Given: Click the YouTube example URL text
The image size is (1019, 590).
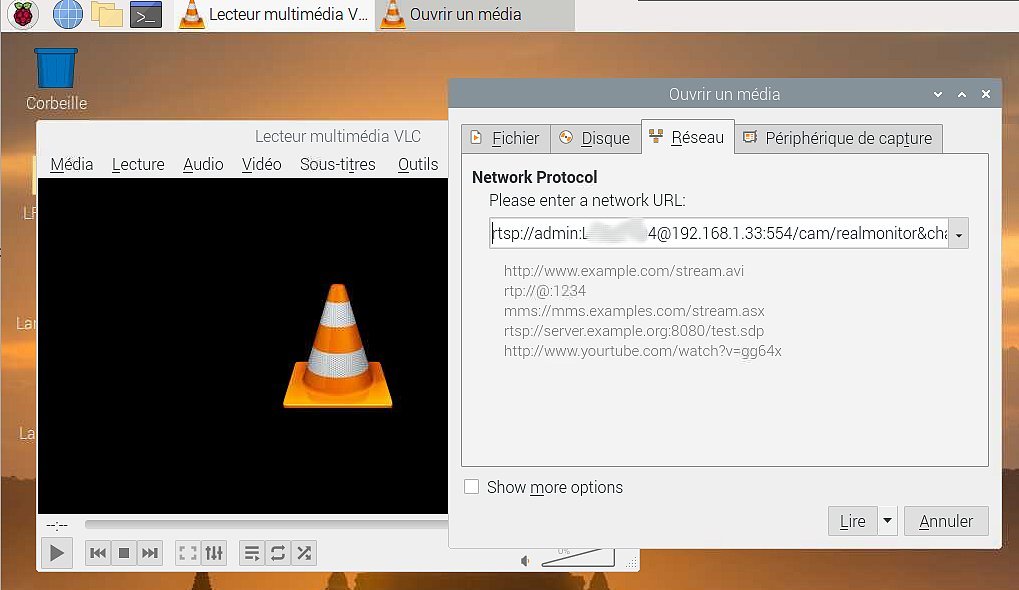Looking at the screenshot, I should [x=643, y=352].
